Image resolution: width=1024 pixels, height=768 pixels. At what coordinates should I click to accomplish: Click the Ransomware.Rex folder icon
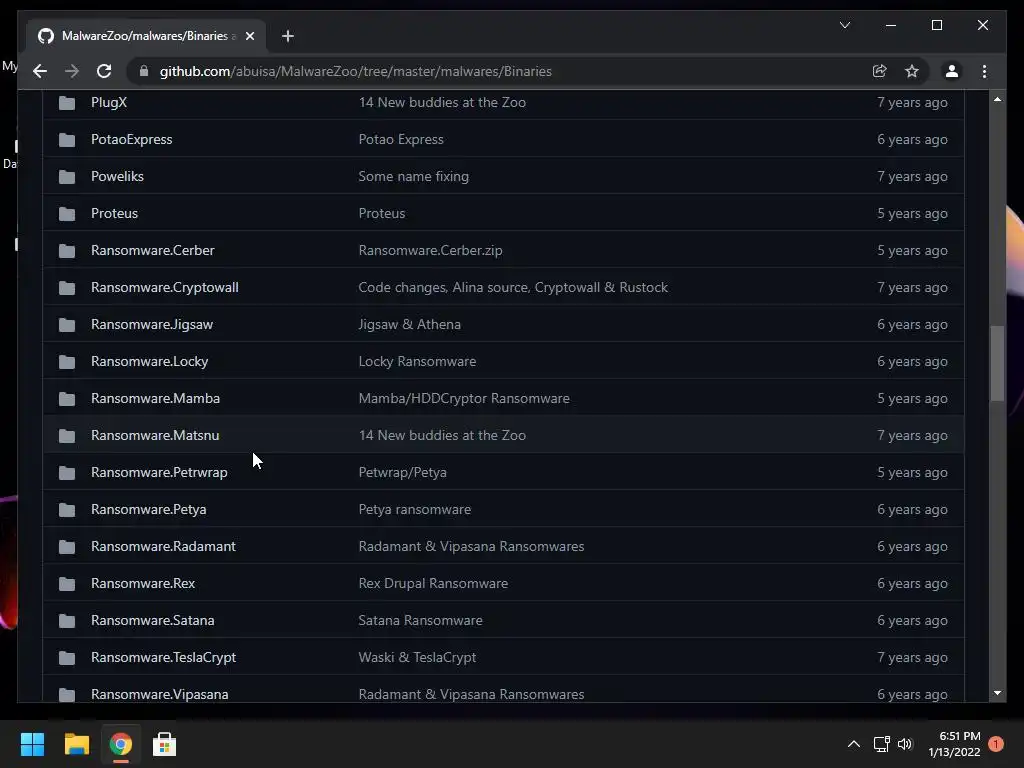(67, 584)
